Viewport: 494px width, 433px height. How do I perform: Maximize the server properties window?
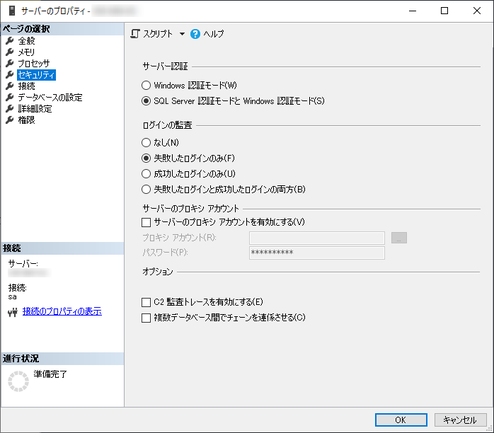tap(444, 11)
